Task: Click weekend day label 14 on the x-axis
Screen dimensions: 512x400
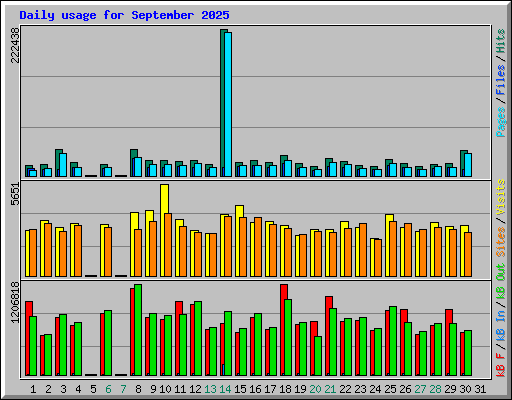Action: [x=225, y=389]
